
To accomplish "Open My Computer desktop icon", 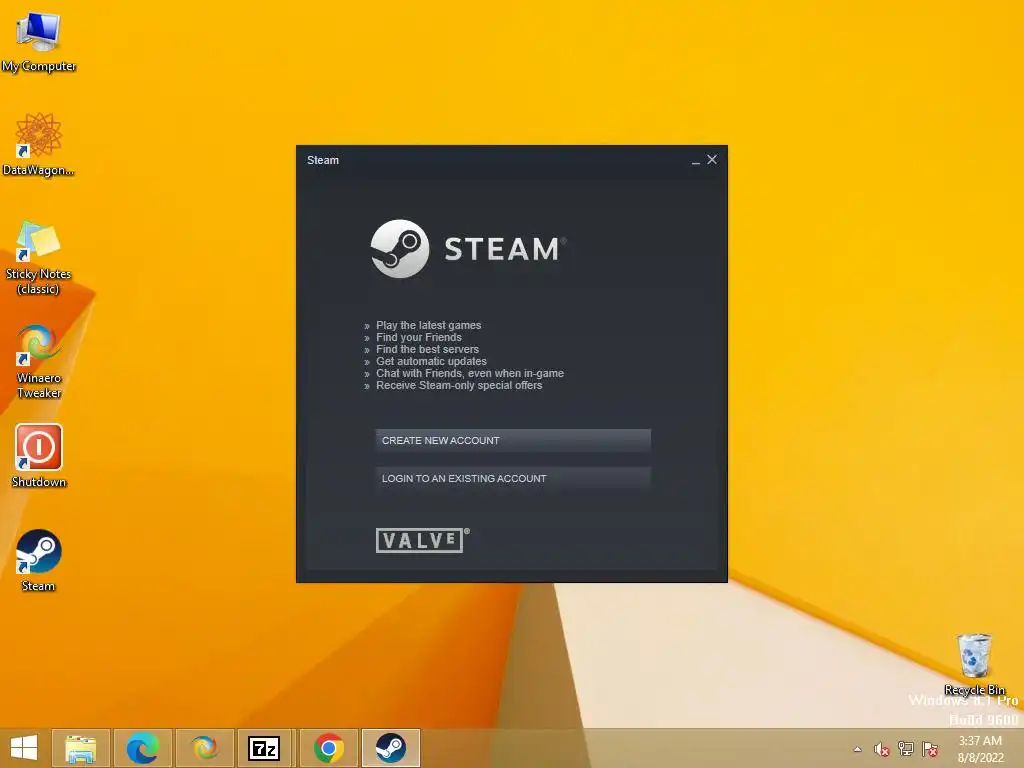I will coord(39,42).
